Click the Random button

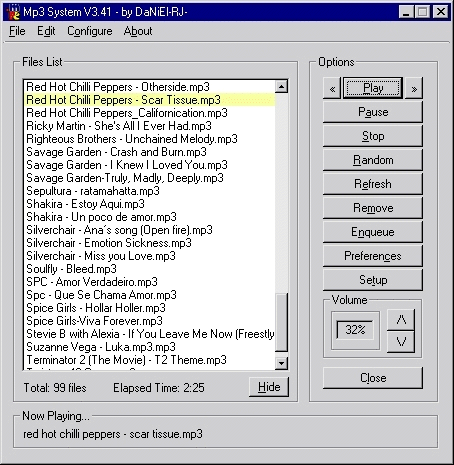click(x=373, y=160)
